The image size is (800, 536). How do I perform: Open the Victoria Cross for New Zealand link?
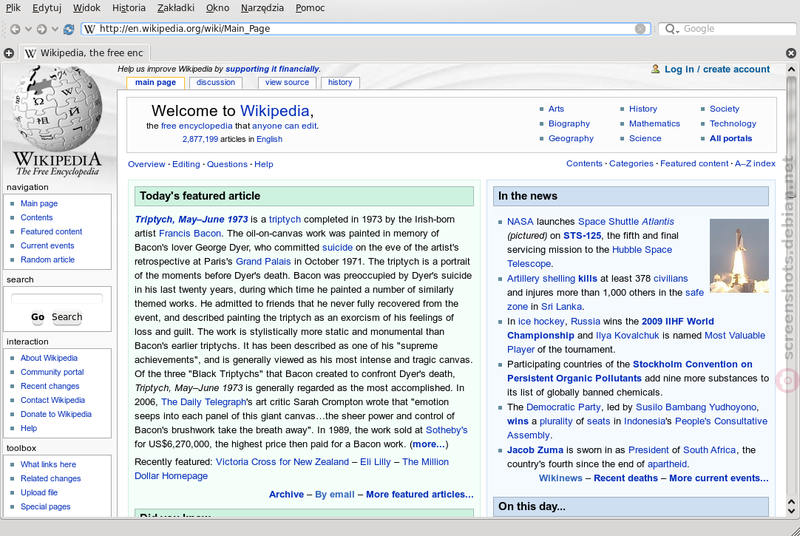(x=282, y=462)
